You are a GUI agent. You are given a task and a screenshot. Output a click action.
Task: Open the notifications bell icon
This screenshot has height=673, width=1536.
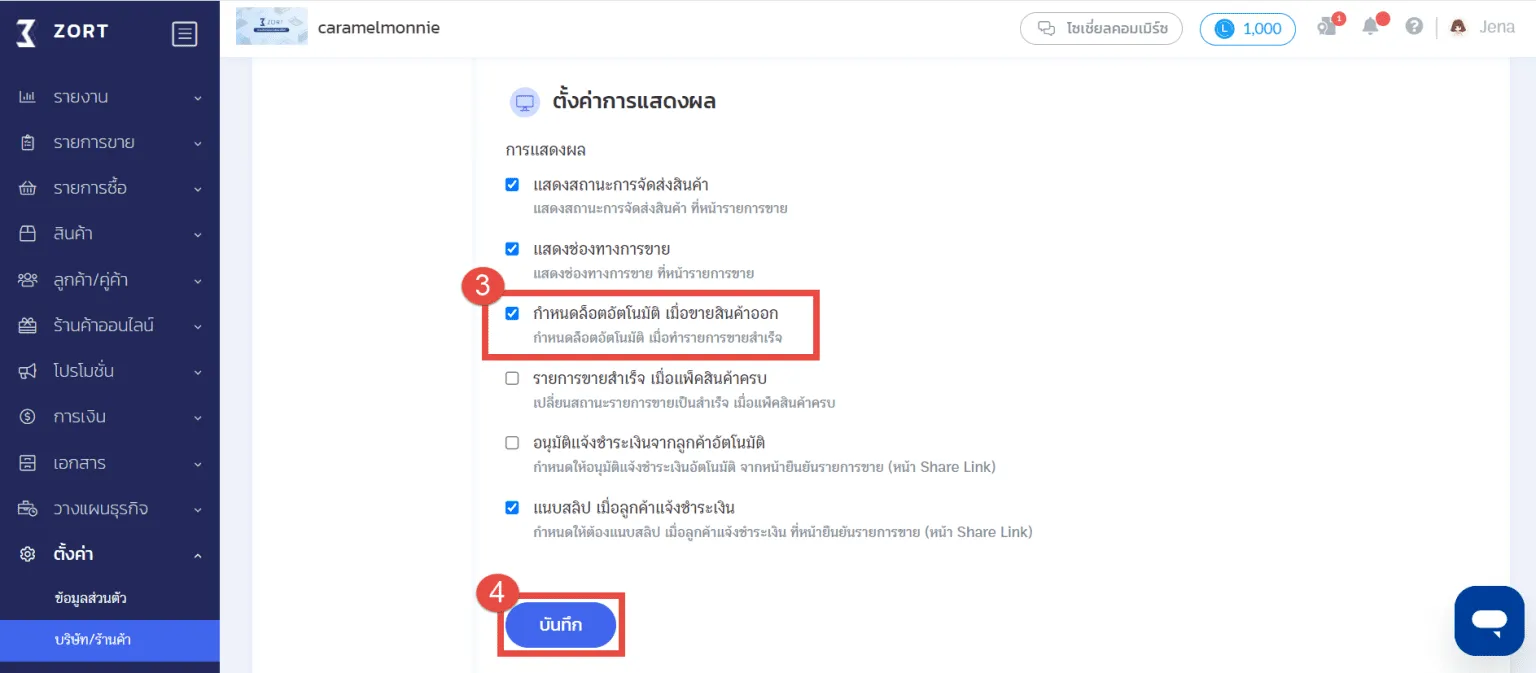pos(1371,27)
